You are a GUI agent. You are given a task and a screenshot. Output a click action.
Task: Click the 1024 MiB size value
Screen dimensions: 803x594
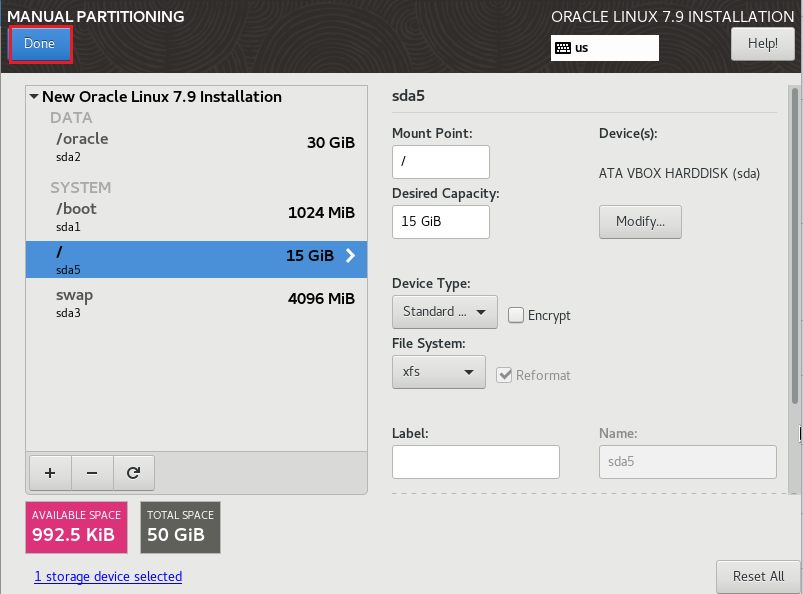pos(321,213)
